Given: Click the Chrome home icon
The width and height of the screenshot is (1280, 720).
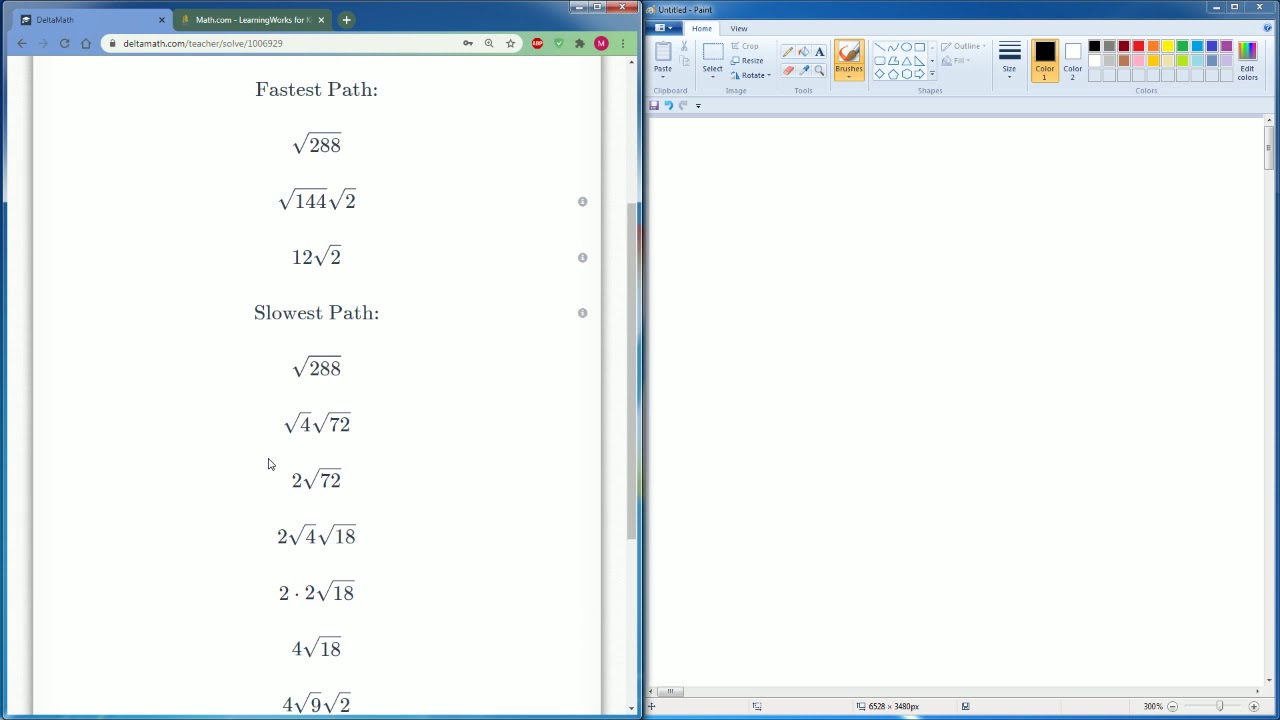Looking at the screenshot, I should (86, 43).
